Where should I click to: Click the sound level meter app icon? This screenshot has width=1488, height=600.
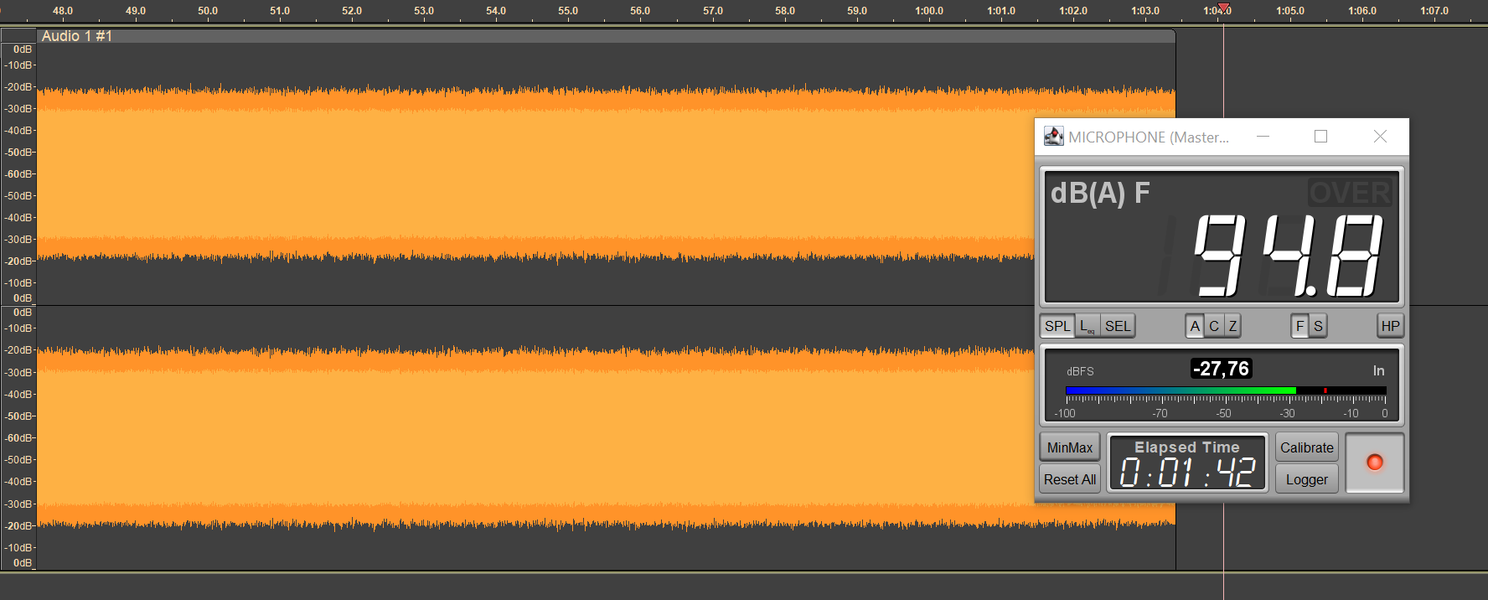coord(1054,136)
